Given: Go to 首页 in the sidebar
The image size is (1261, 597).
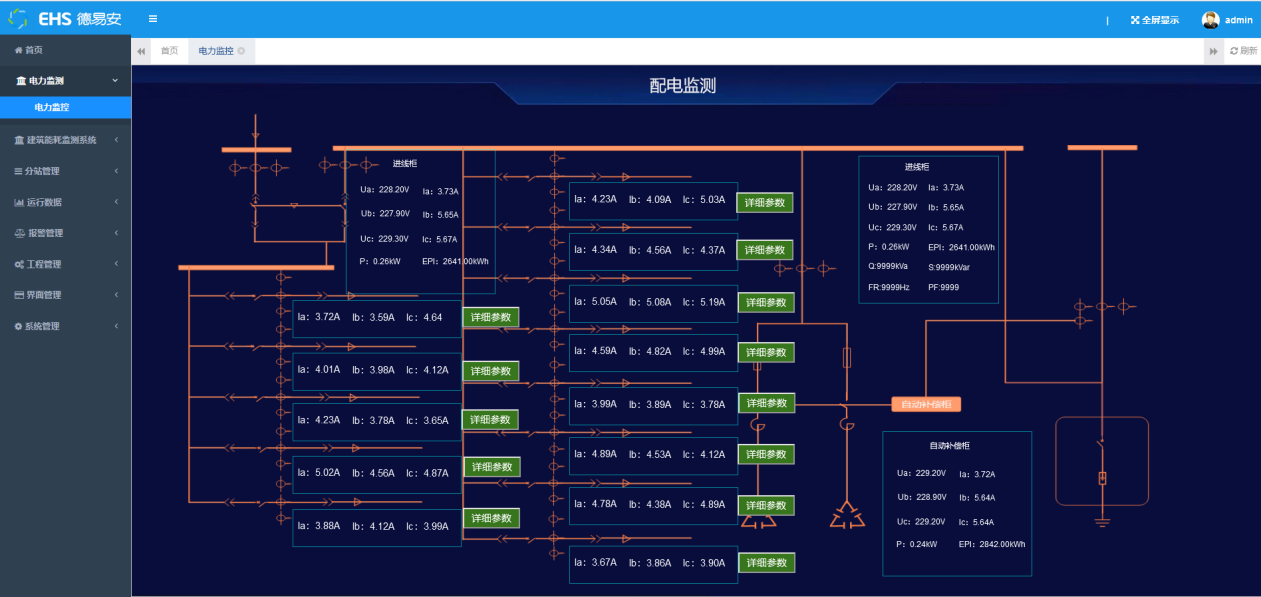Looking at the screenshot, I should (x=33, y=50).
